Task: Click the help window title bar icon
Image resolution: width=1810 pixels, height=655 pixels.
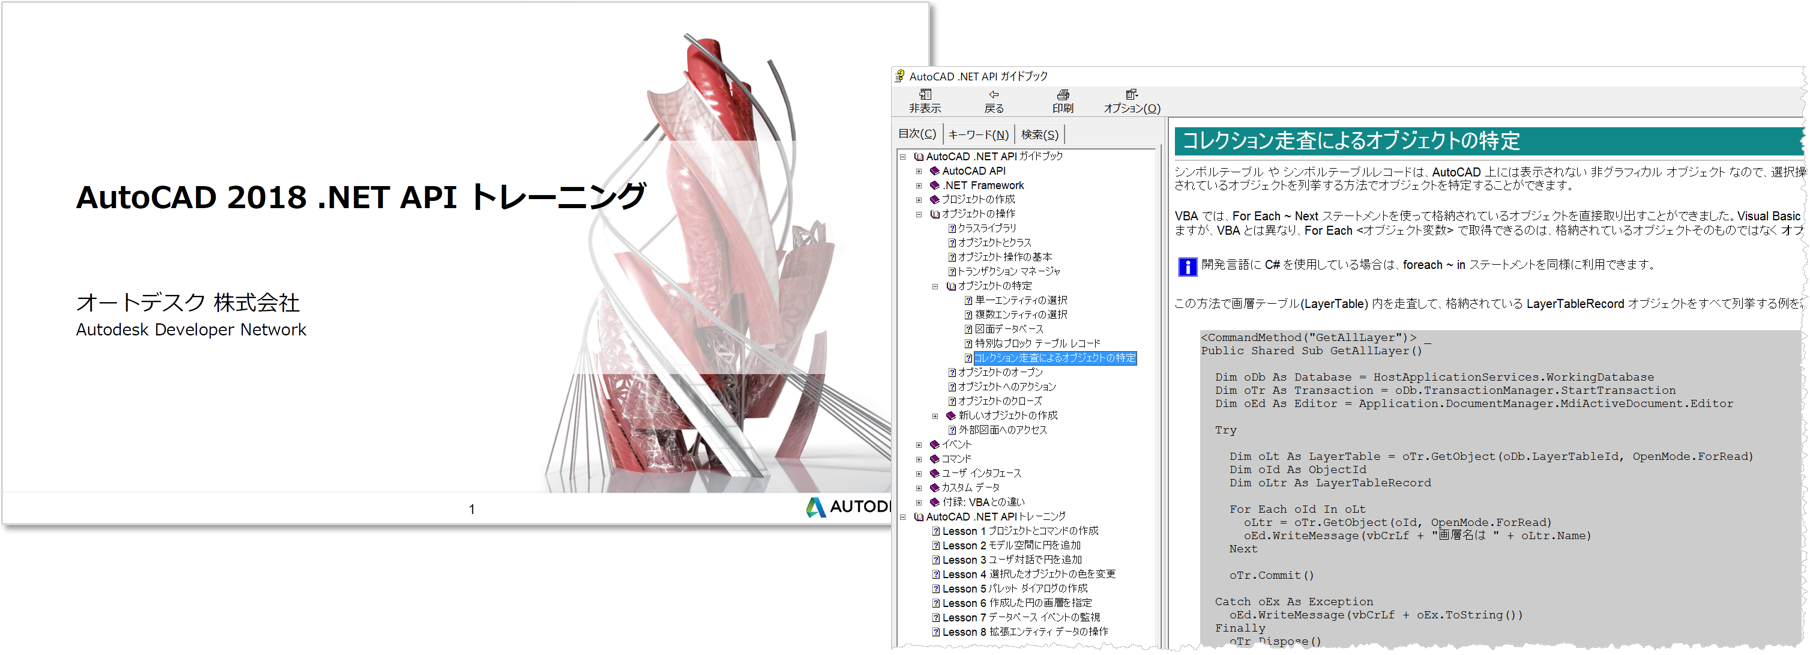Action: [900, 76]
